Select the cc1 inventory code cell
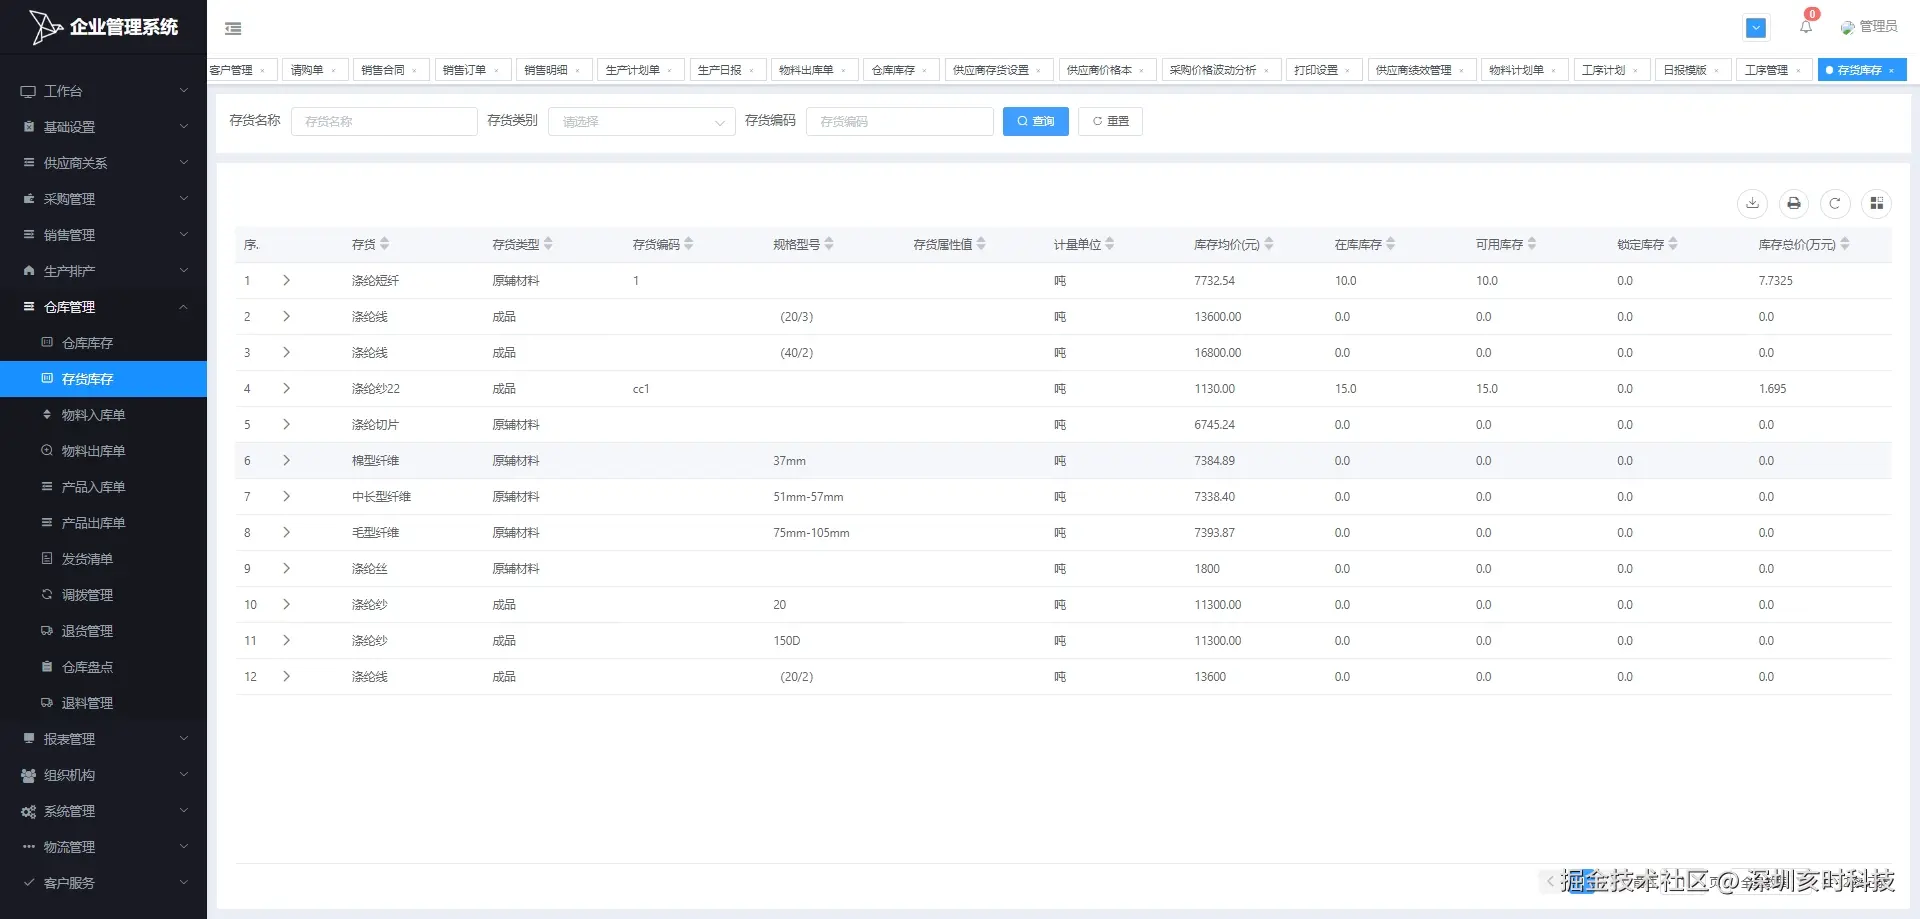This screenshot has height=919, width=1920. tap(641, 389)
